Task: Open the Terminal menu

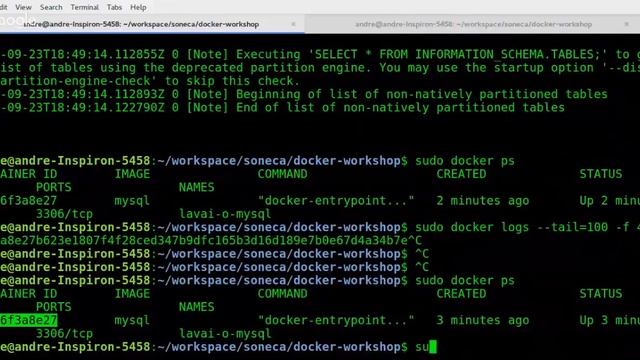Action: tap(84, 7)
